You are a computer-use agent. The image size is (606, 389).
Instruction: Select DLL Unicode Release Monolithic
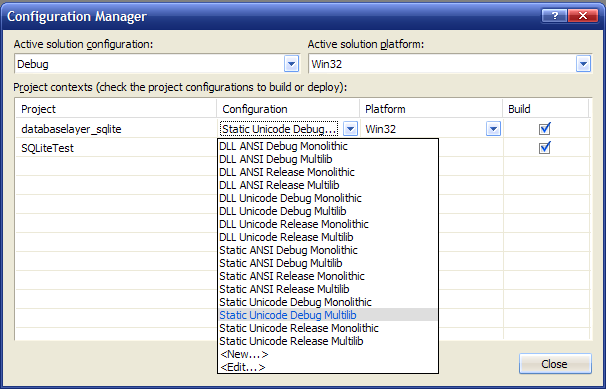[328, 224]
